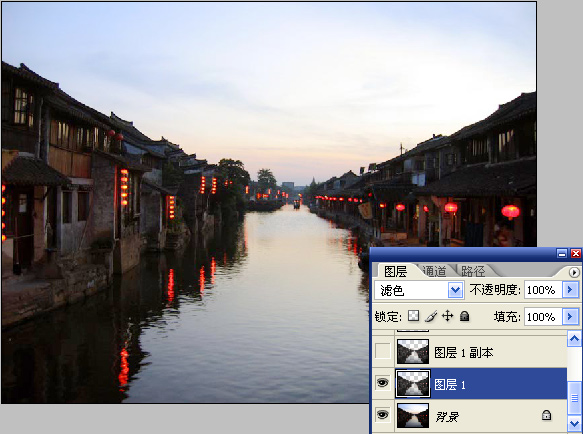Viewport: 583px width, 434px height.
Task: Click the lock transparent pixels icon
Action: 413,316
